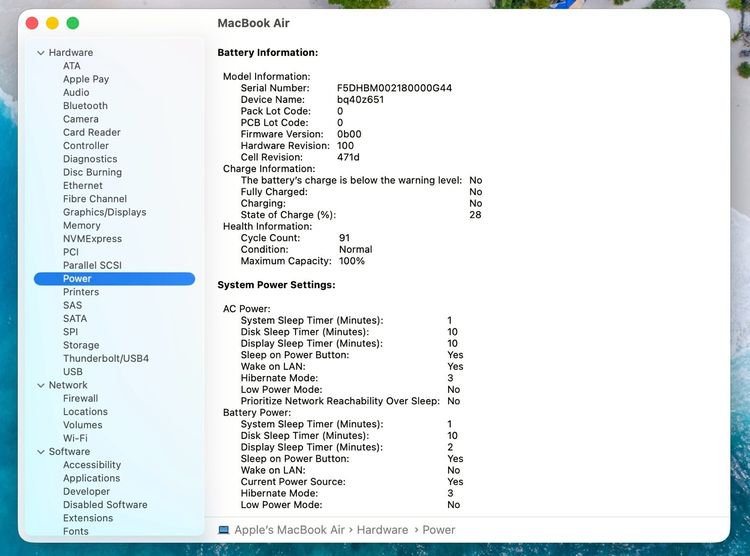Select Thunderbolt/USB4 in the sidebar

[x=106, y=358]
